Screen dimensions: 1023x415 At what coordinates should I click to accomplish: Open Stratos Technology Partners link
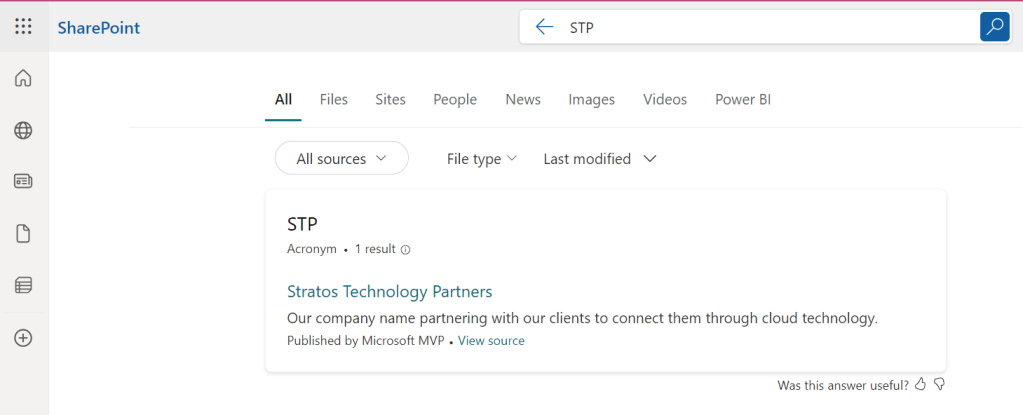click(389, 292)
